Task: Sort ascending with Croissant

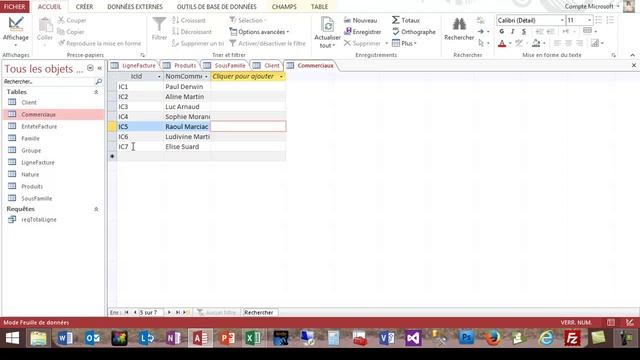Action: [189, 20]
